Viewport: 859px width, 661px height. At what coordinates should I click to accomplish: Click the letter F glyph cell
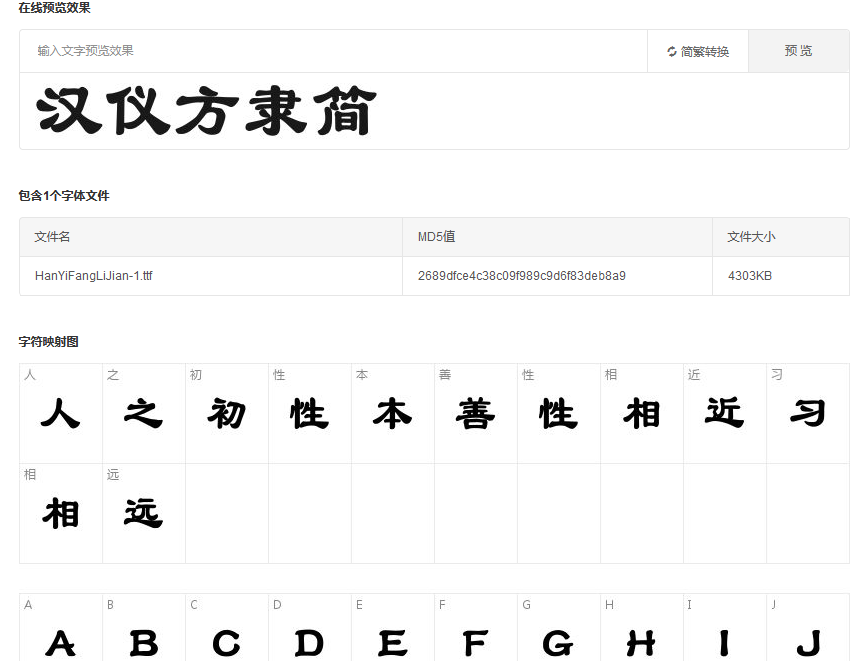(x=476, y=628)
